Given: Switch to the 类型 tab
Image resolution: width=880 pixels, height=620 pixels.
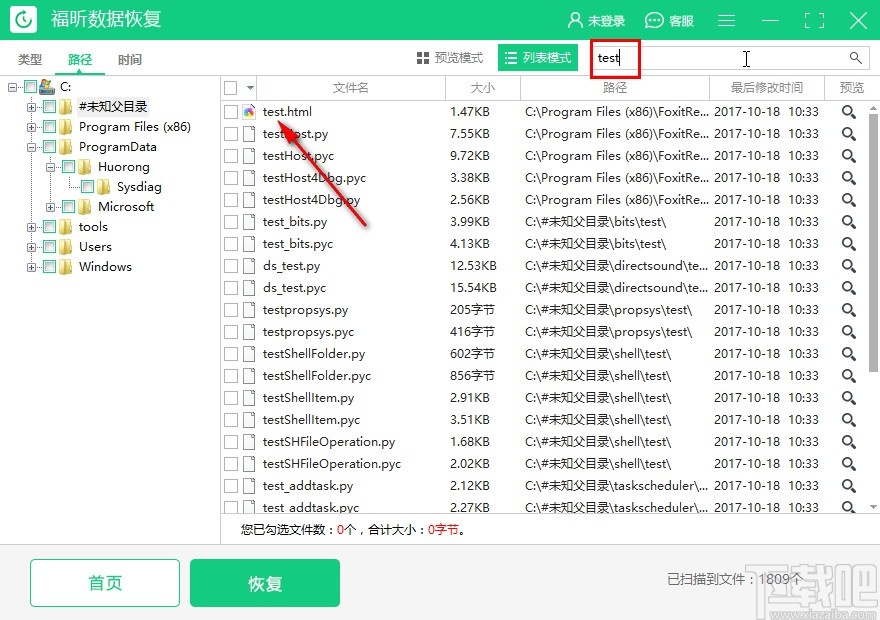Looking at the screenshot, I should coord(30,59).
